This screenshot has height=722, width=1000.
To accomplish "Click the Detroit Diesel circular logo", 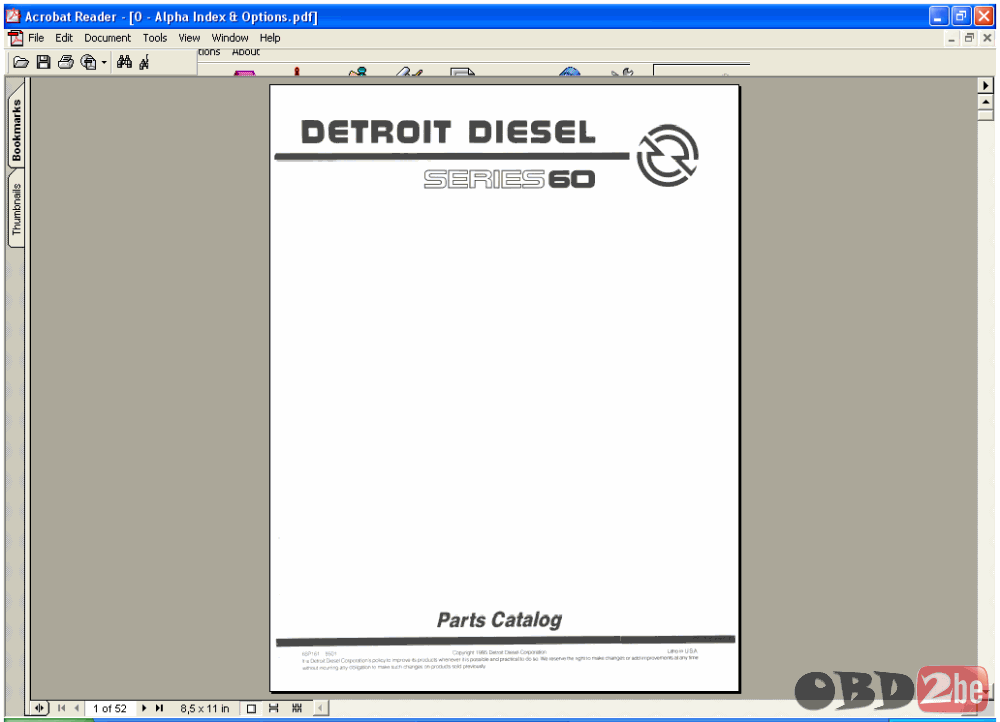I will pyautogui.click(x=668, y=156).
